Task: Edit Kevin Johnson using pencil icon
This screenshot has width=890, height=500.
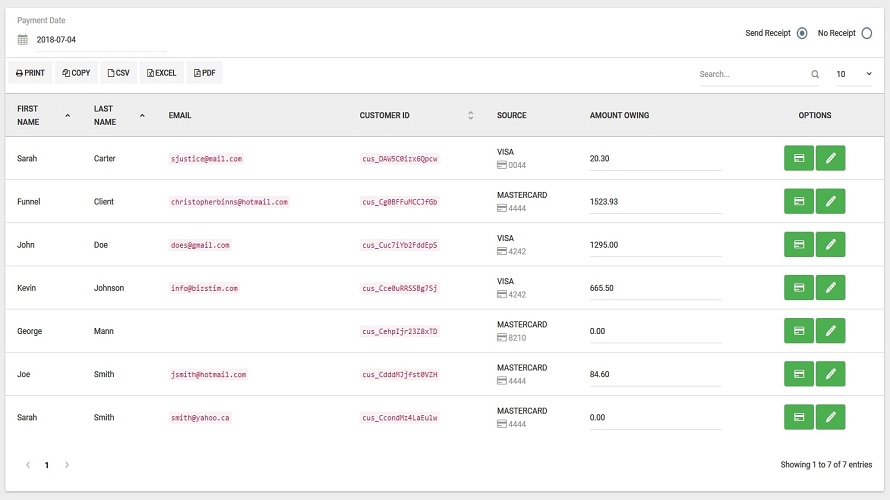Action: pos(830,288)
